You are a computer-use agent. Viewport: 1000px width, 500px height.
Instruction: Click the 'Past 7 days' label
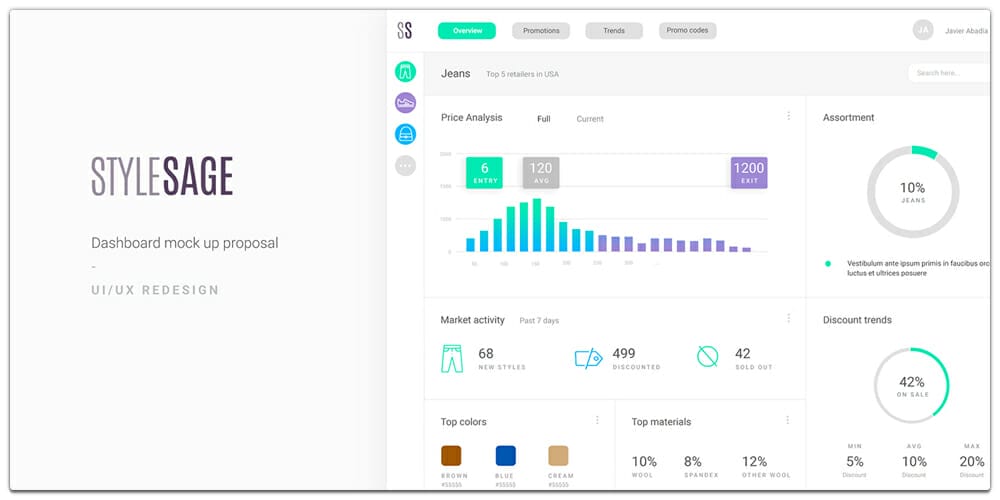[x=539, y=320]
